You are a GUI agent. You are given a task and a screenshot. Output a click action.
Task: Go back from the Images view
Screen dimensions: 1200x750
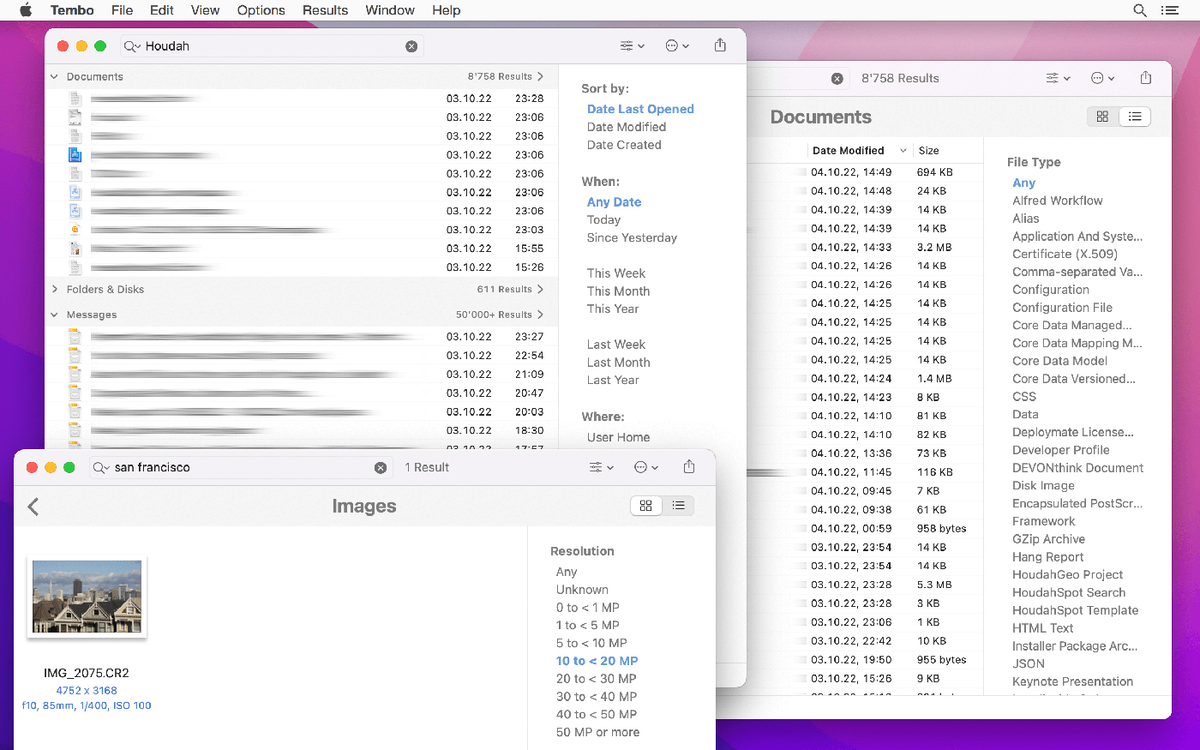pos(33,507)
